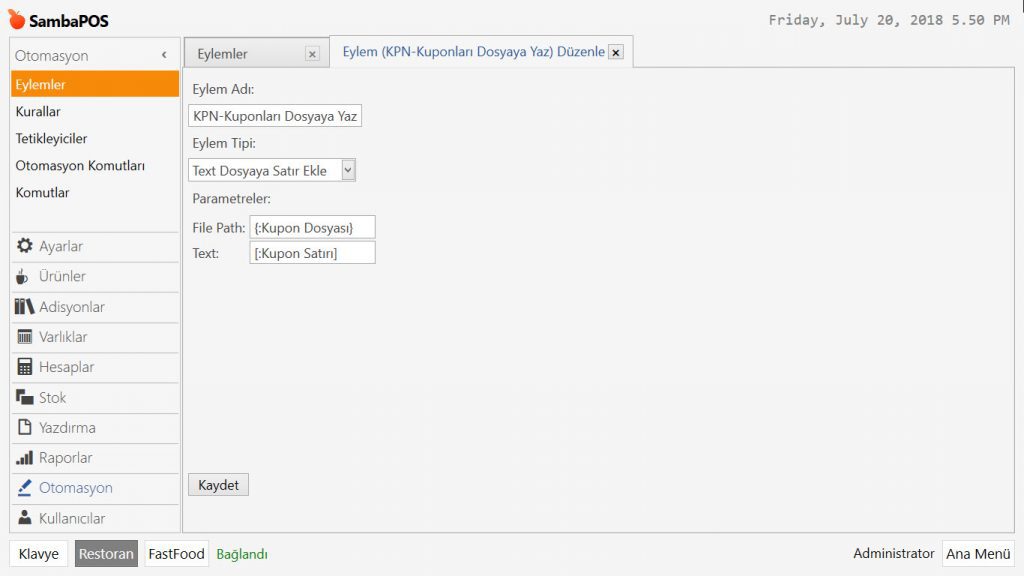Open Raporlar via the bar chart icon
This screenshot has height=576, width=1024.
(25, 458)
